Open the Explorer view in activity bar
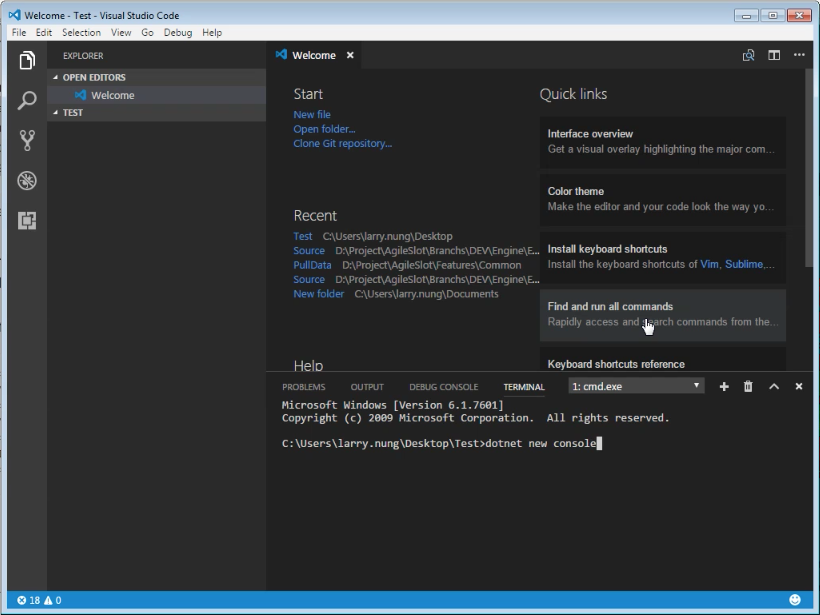The image size is (820, 615). (27, 60)
